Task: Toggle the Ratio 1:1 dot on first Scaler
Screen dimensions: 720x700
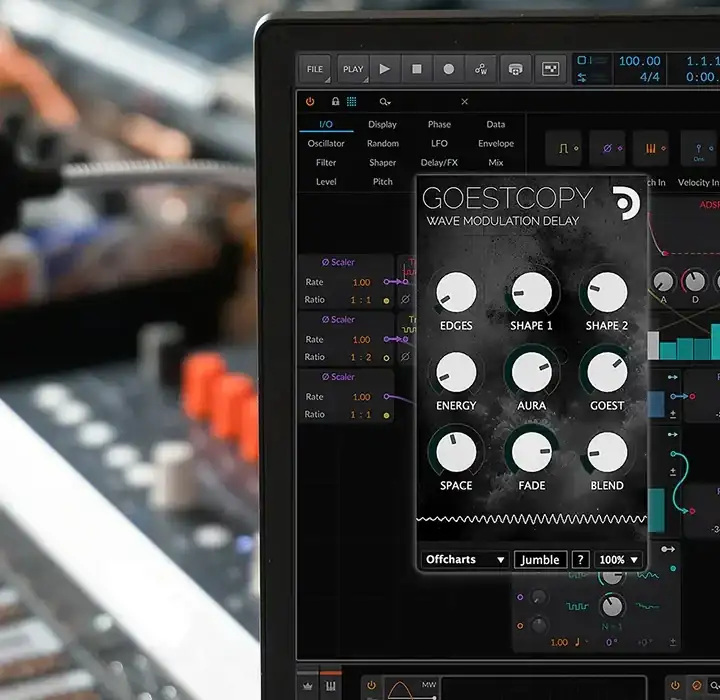Action: coord(386,301)
